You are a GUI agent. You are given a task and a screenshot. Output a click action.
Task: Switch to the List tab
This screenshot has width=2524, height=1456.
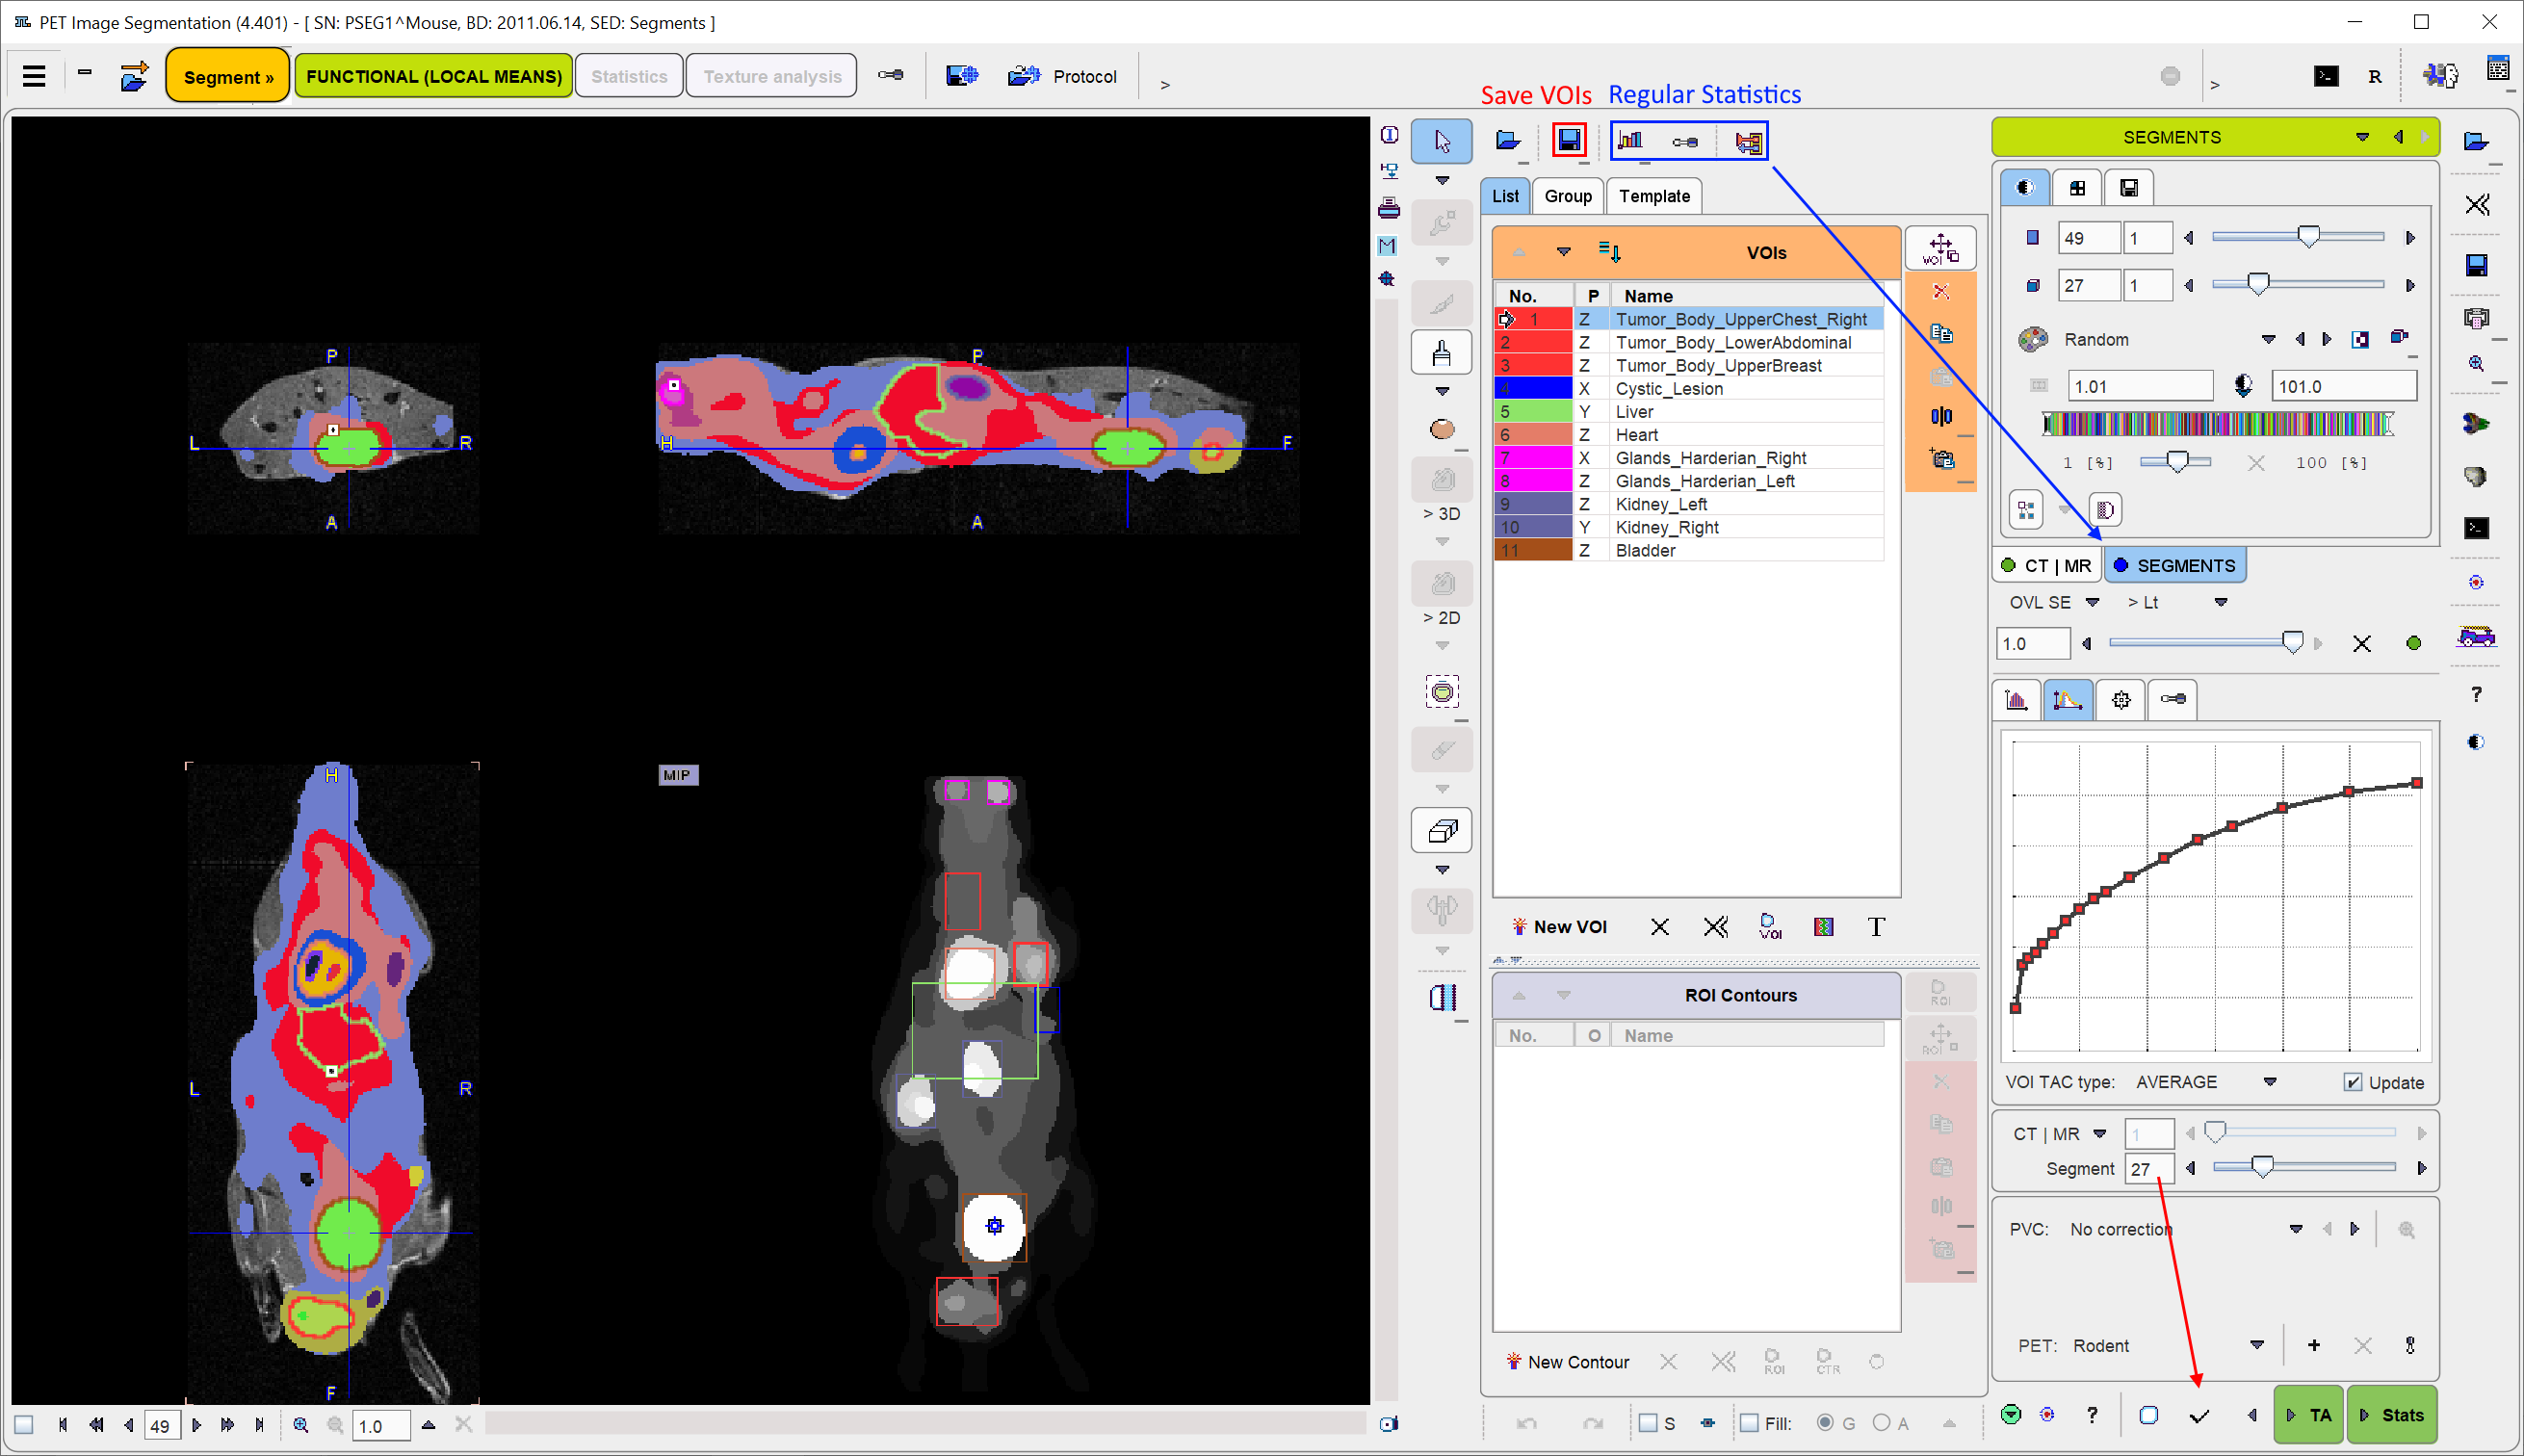[x=1504, y=196]
